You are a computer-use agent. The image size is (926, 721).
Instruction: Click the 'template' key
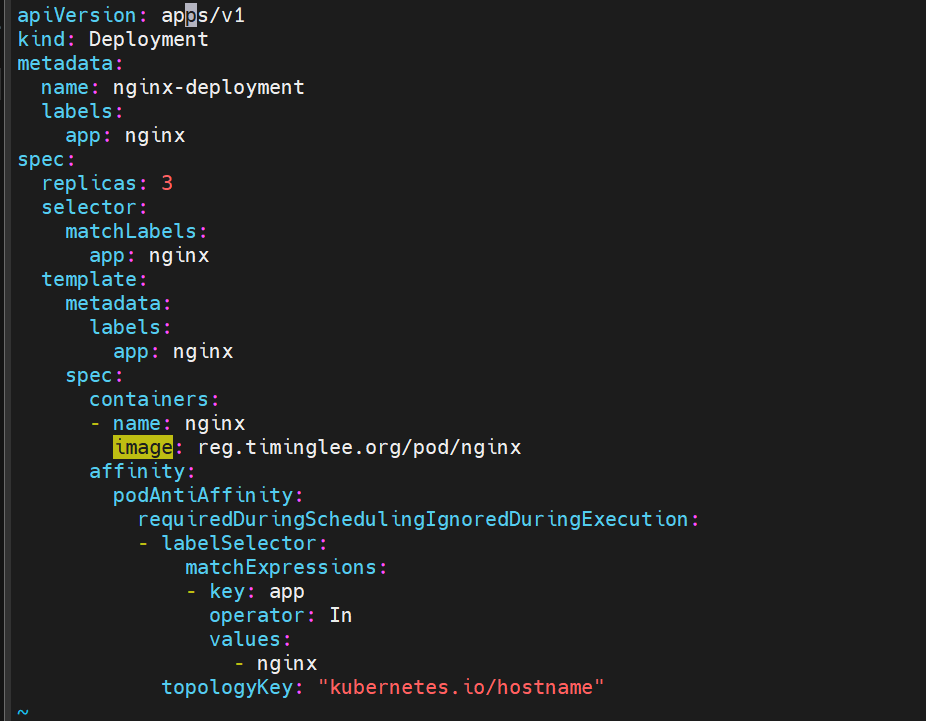[89, 279]
